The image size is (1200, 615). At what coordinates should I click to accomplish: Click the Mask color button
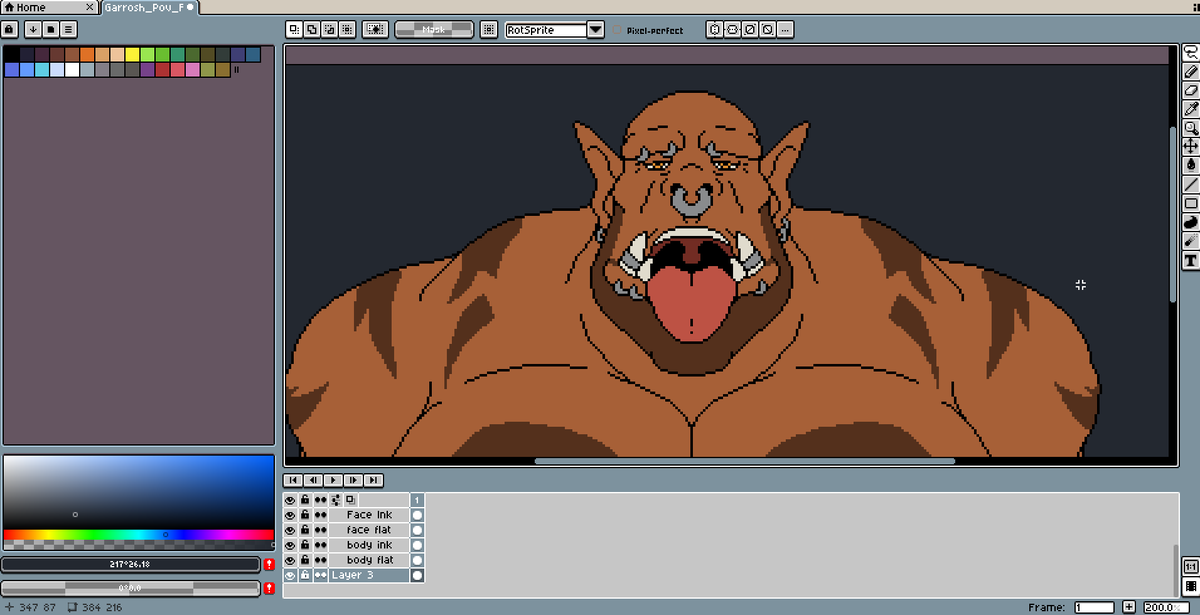click(x=434, y=30)
